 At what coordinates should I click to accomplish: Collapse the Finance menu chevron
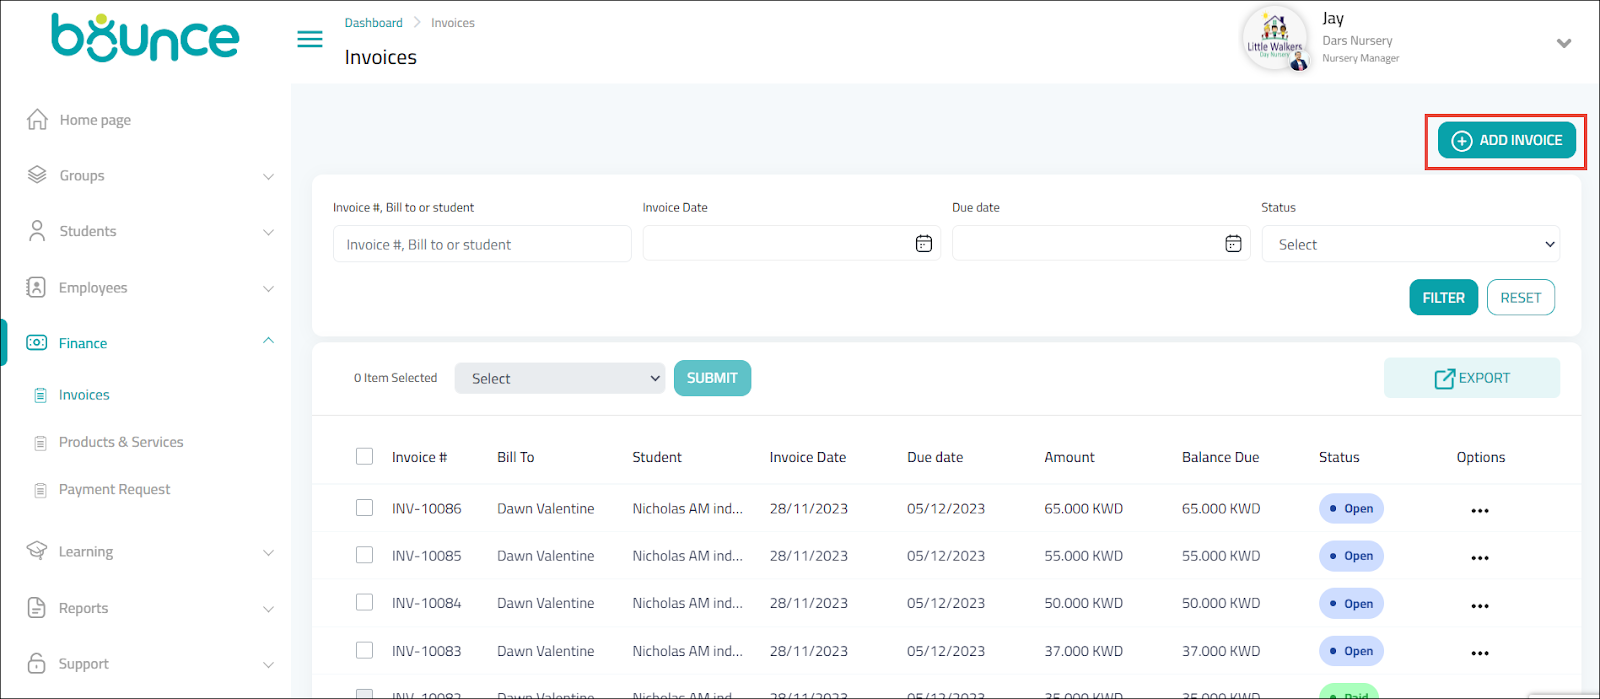(x=268, y=341)
